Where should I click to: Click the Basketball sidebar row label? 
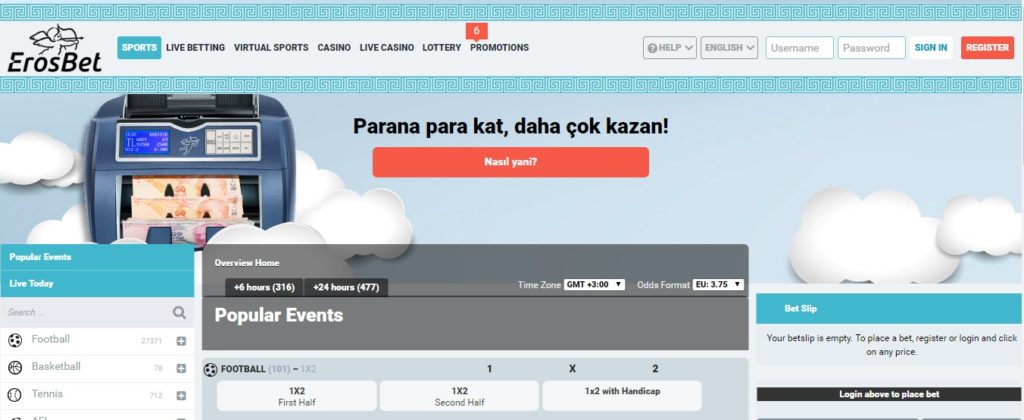(x=56, y=367)
